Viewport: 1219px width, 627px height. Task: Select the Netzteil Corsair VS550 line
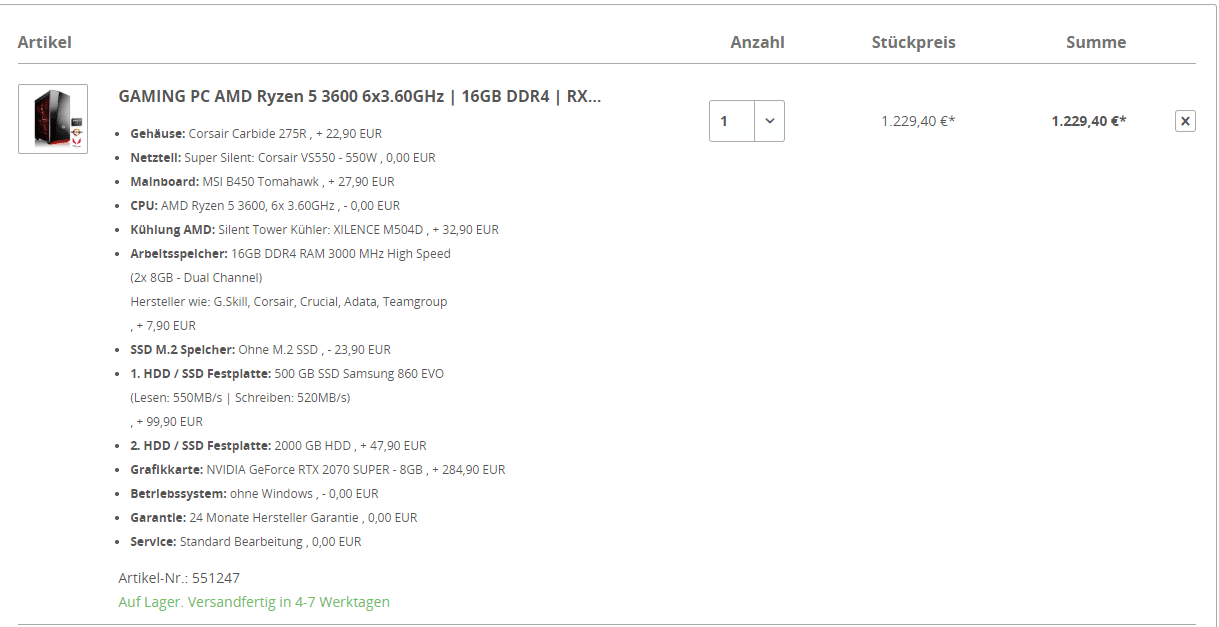[283, 158]
